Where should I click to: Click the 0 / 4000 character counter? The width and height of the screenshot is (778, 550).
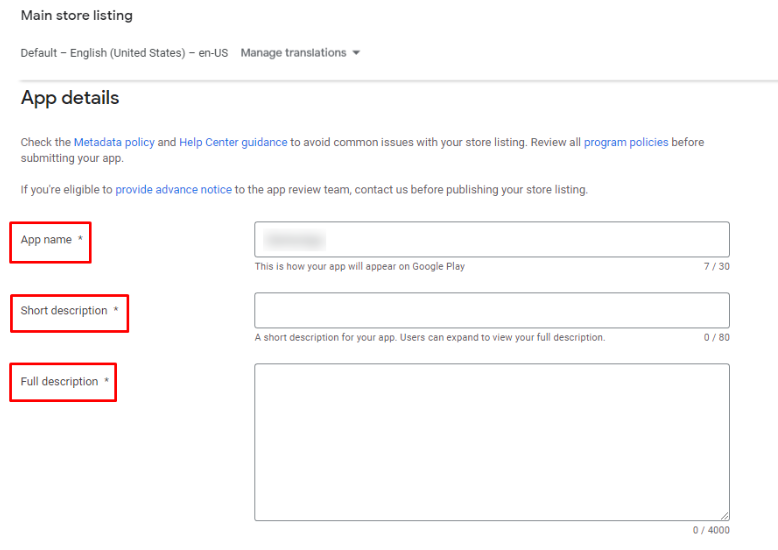tap(711, 530)
